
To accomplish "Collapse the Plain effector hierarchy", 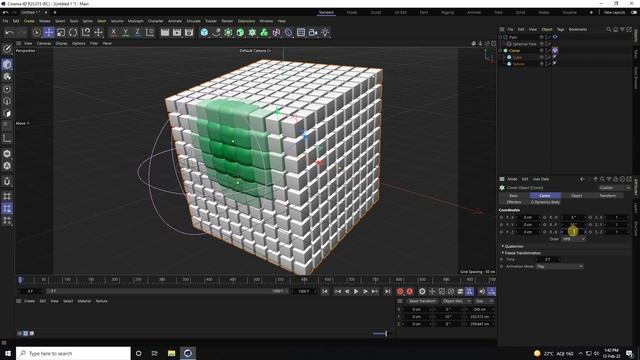I will 500,37.
